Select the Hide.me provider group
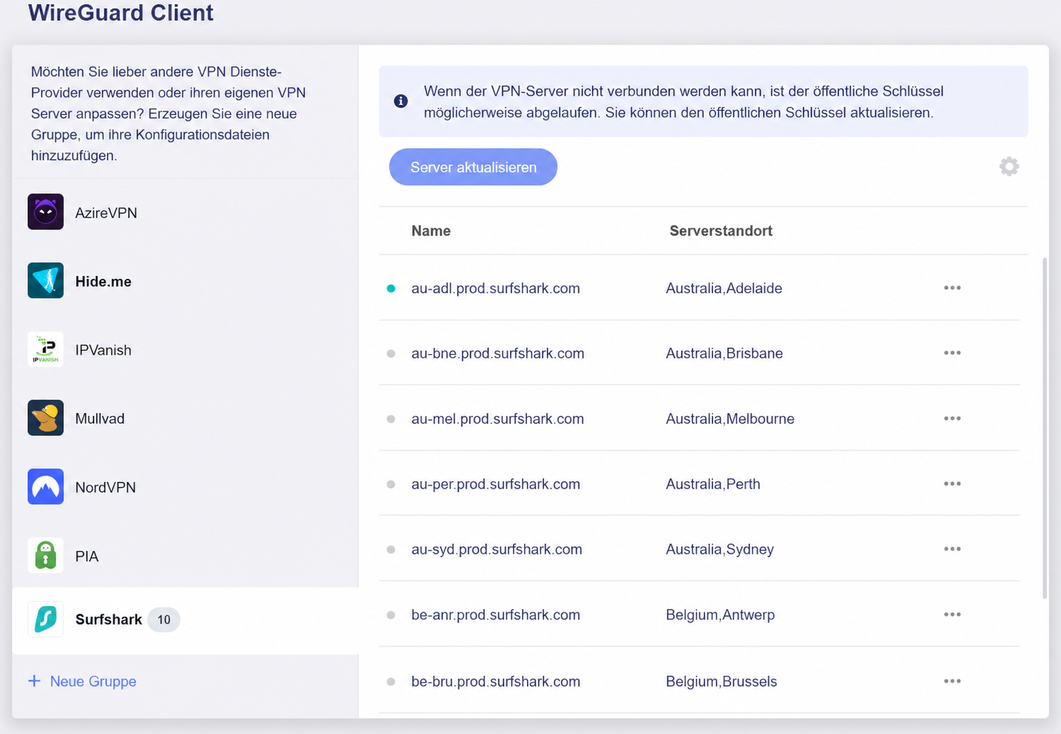This screenshot has width=1061, height=734. [185, 281]
